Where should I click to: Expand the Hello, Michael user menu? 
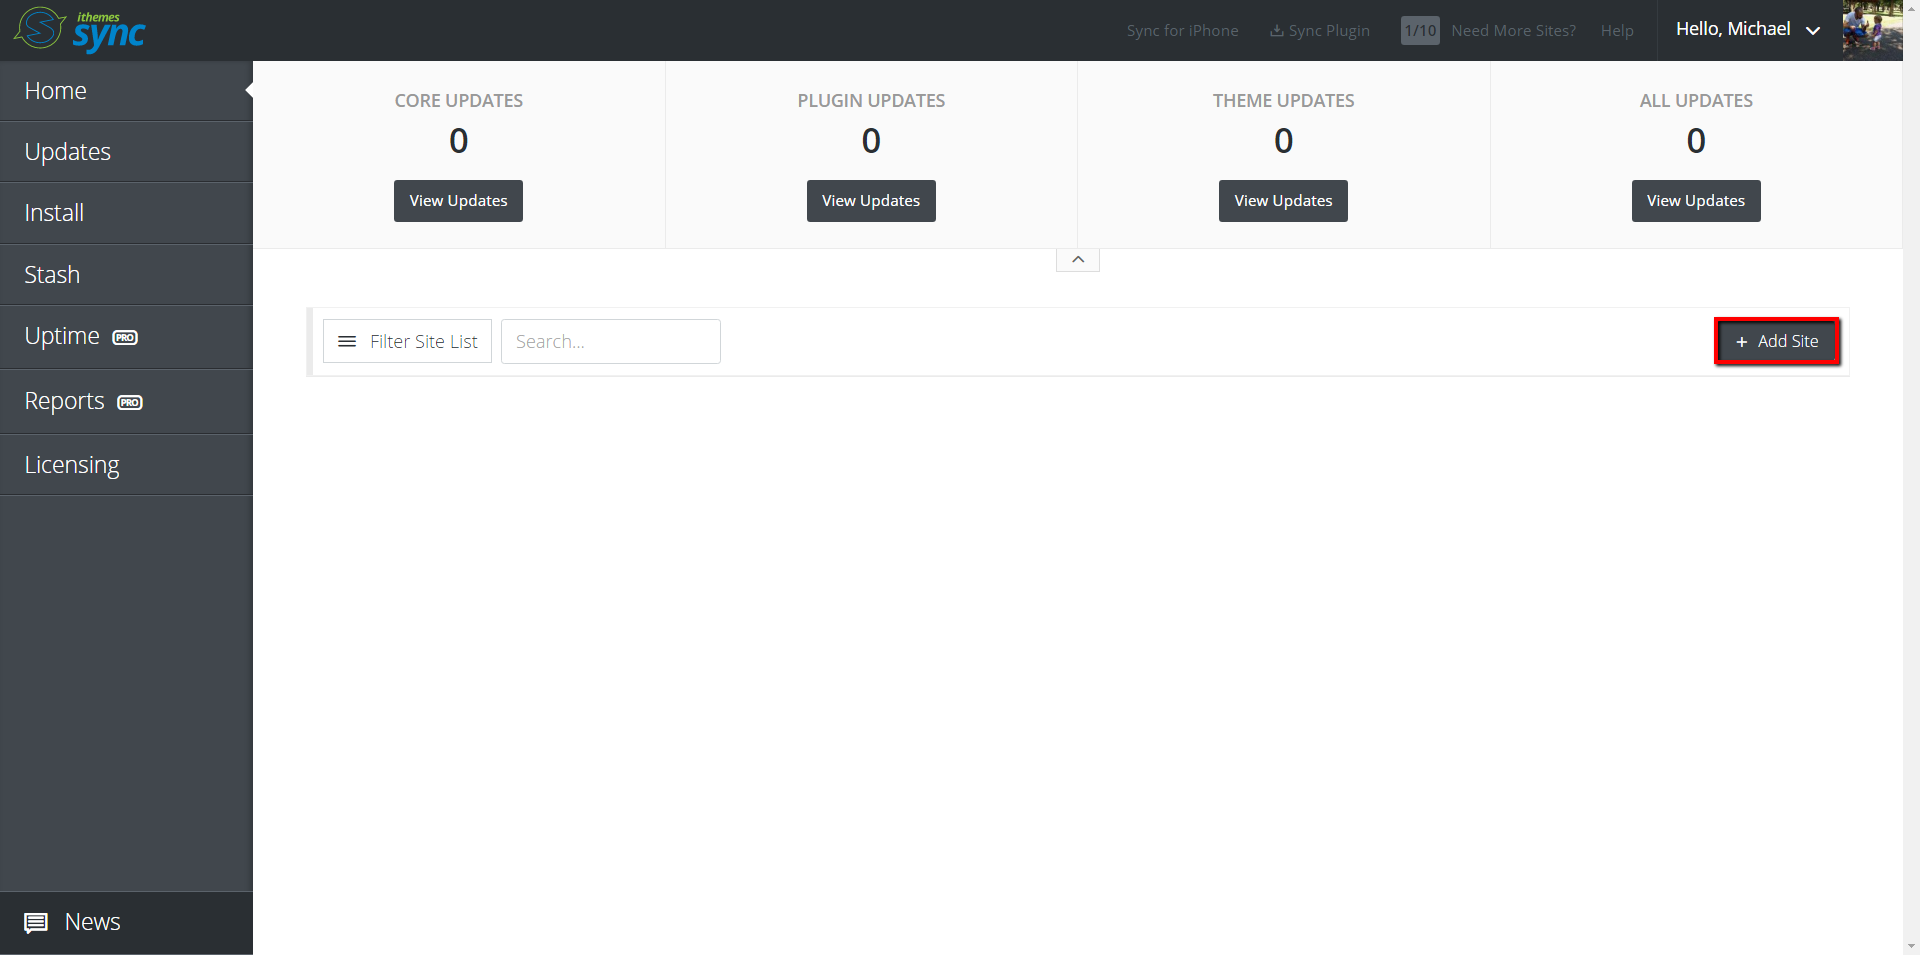1748,30
